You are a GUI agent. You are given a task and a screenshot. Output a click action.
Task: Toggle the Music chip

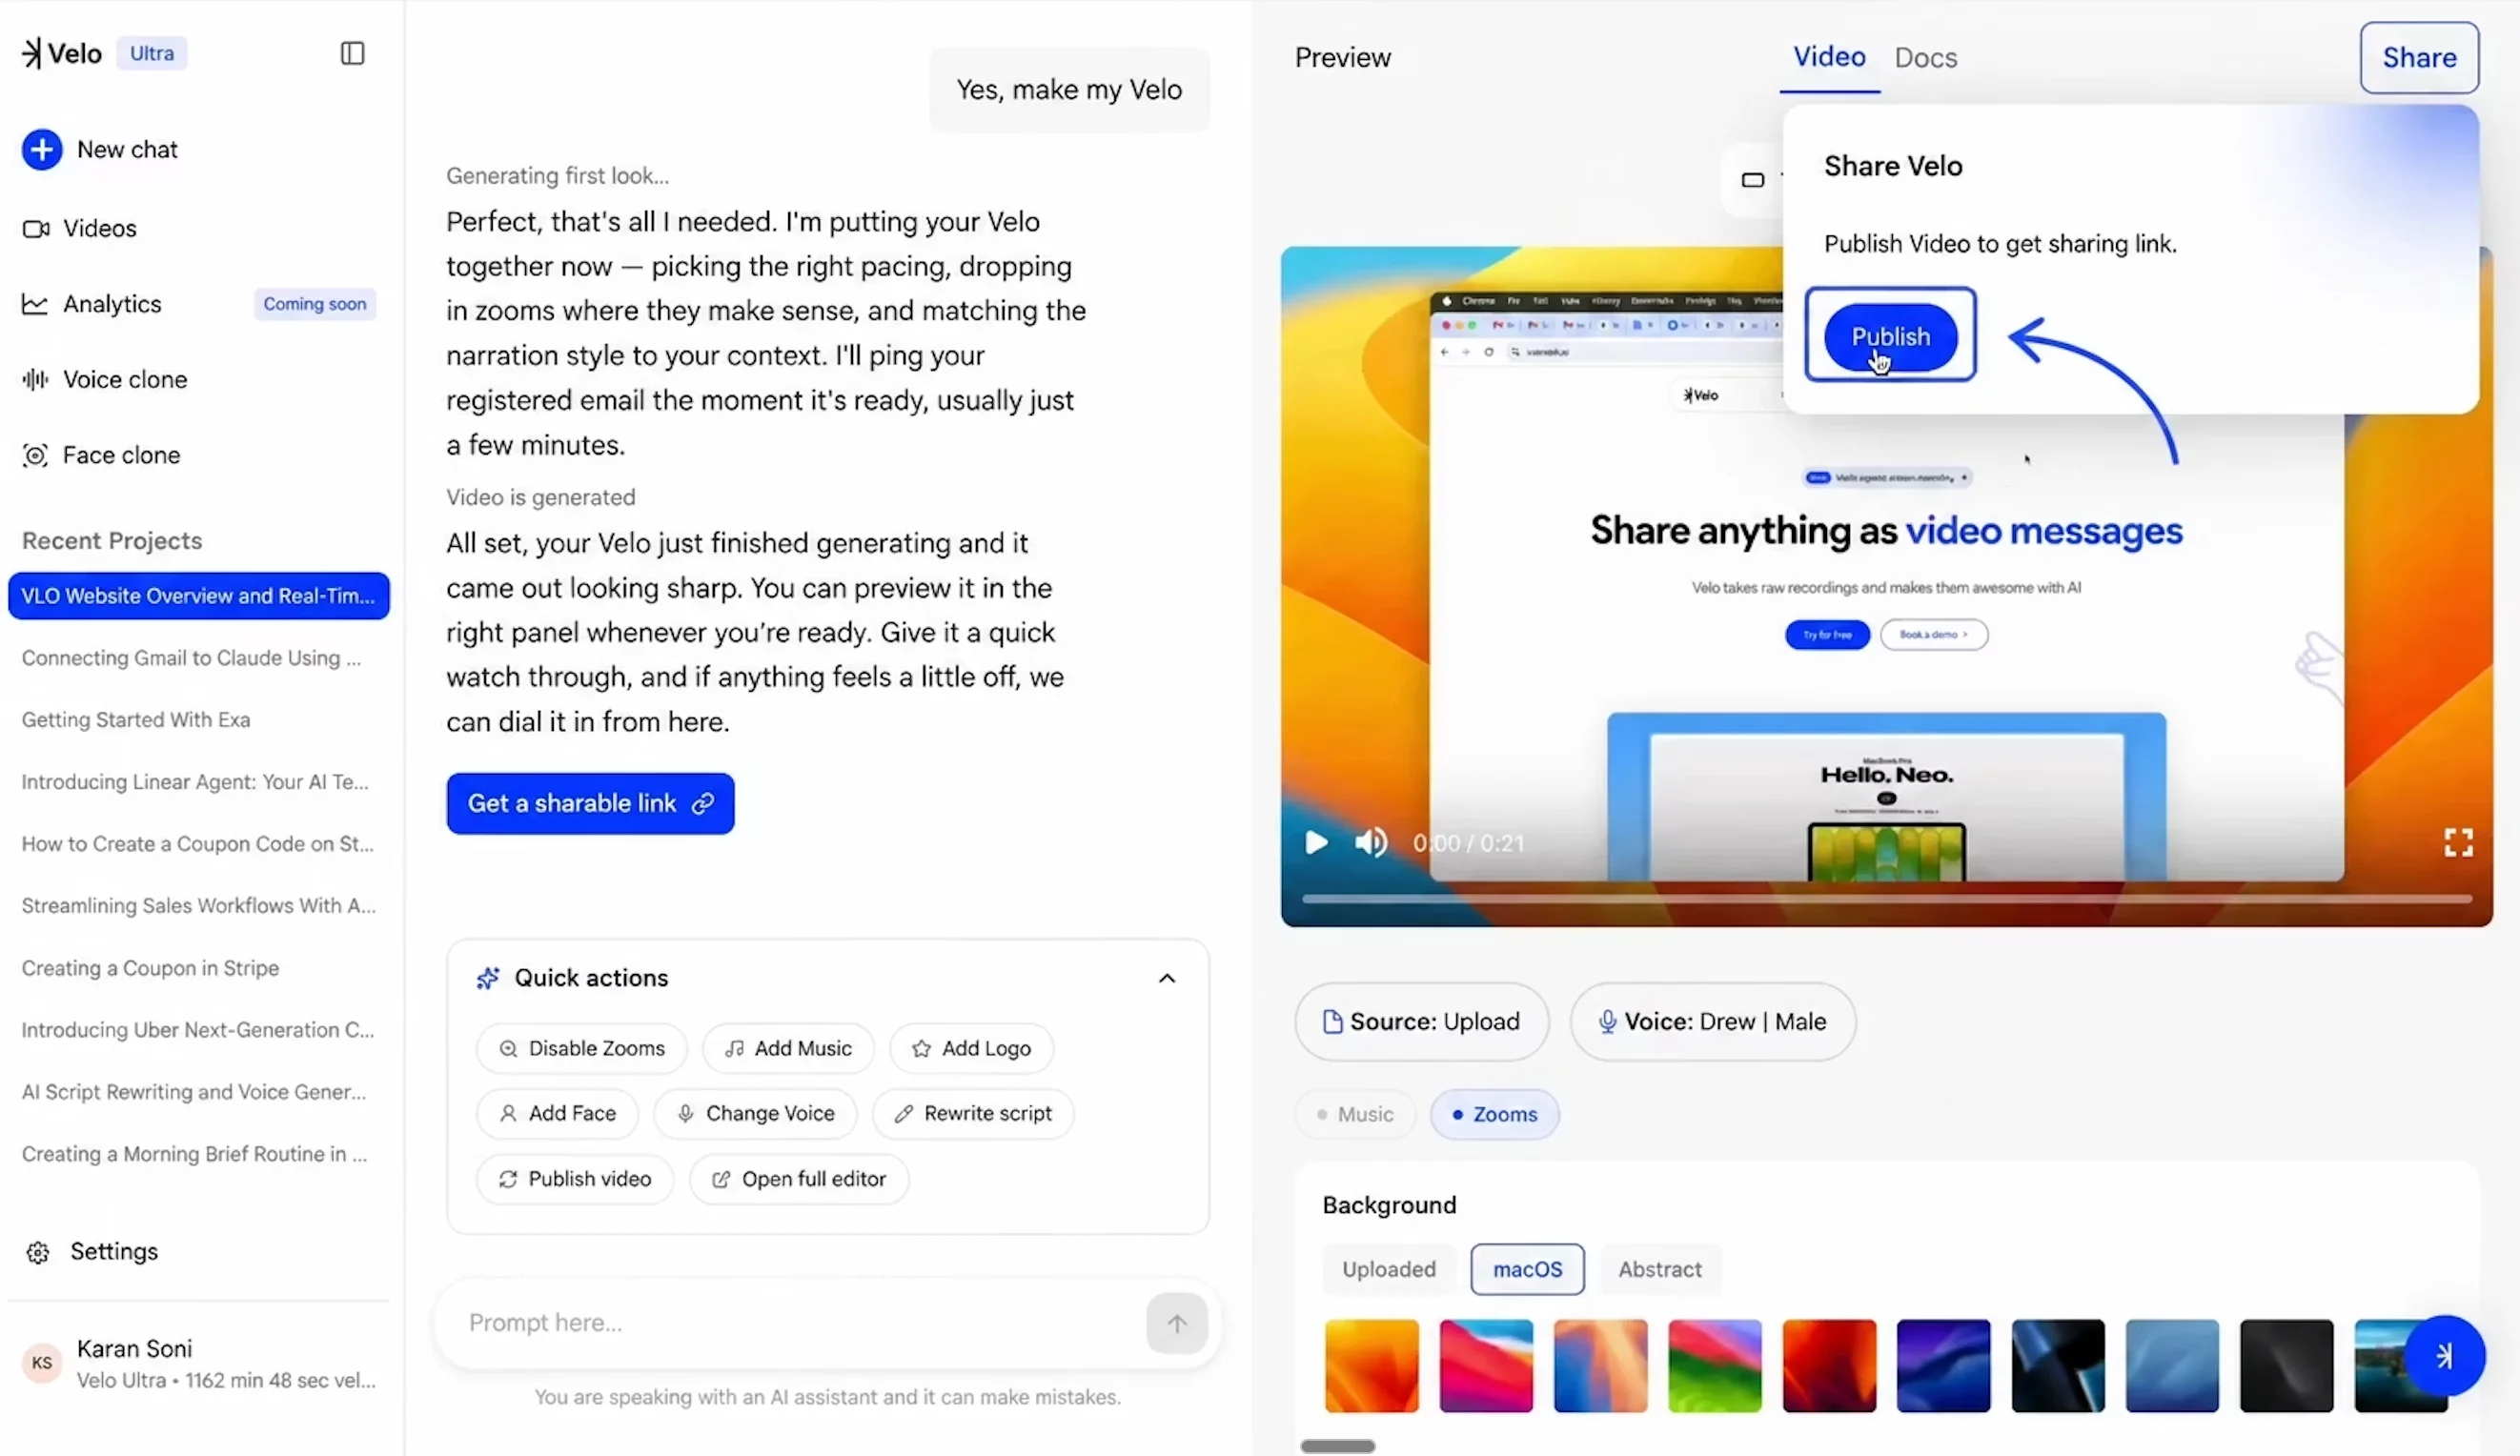[1355, 1114]
